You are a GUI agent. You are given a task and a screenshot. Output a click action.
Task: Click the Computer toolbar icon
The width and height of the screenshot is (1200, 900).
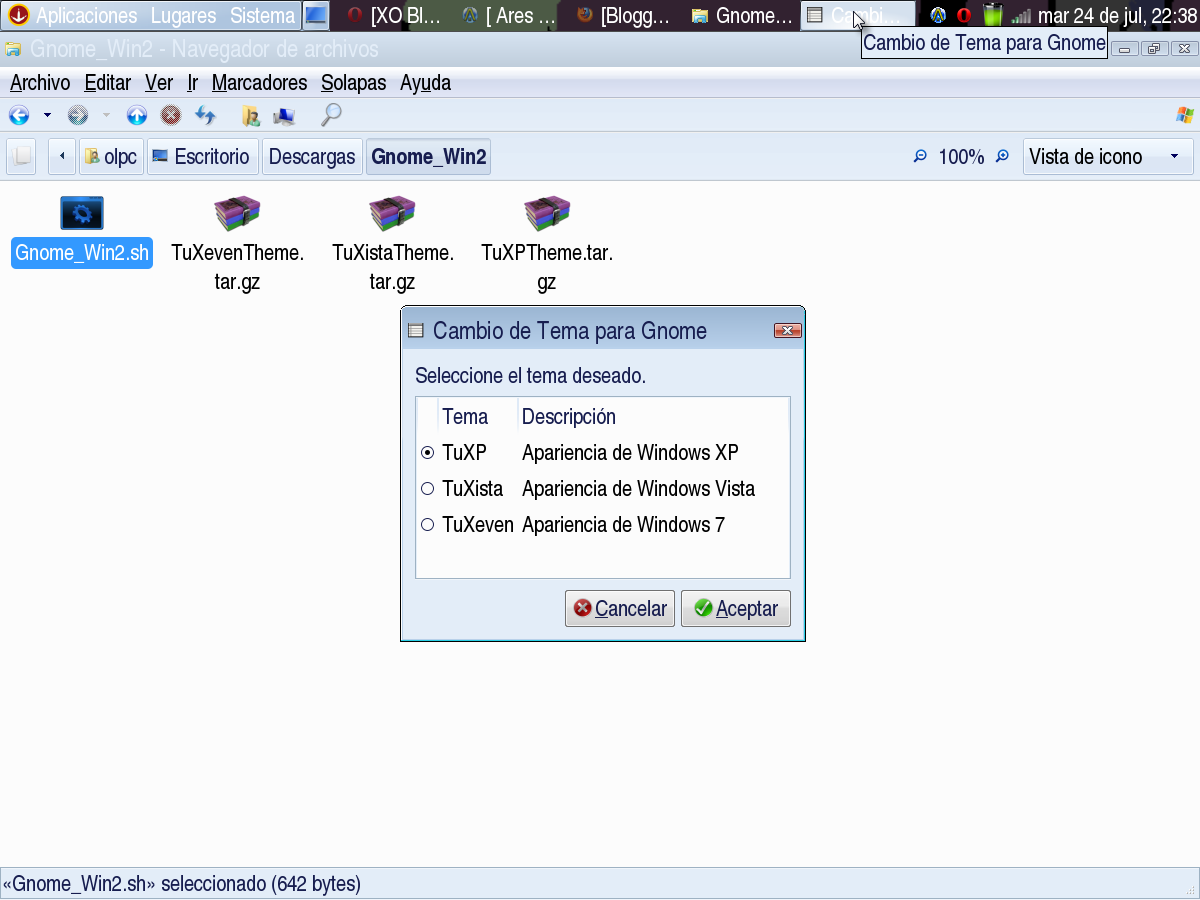coord(284,116)
